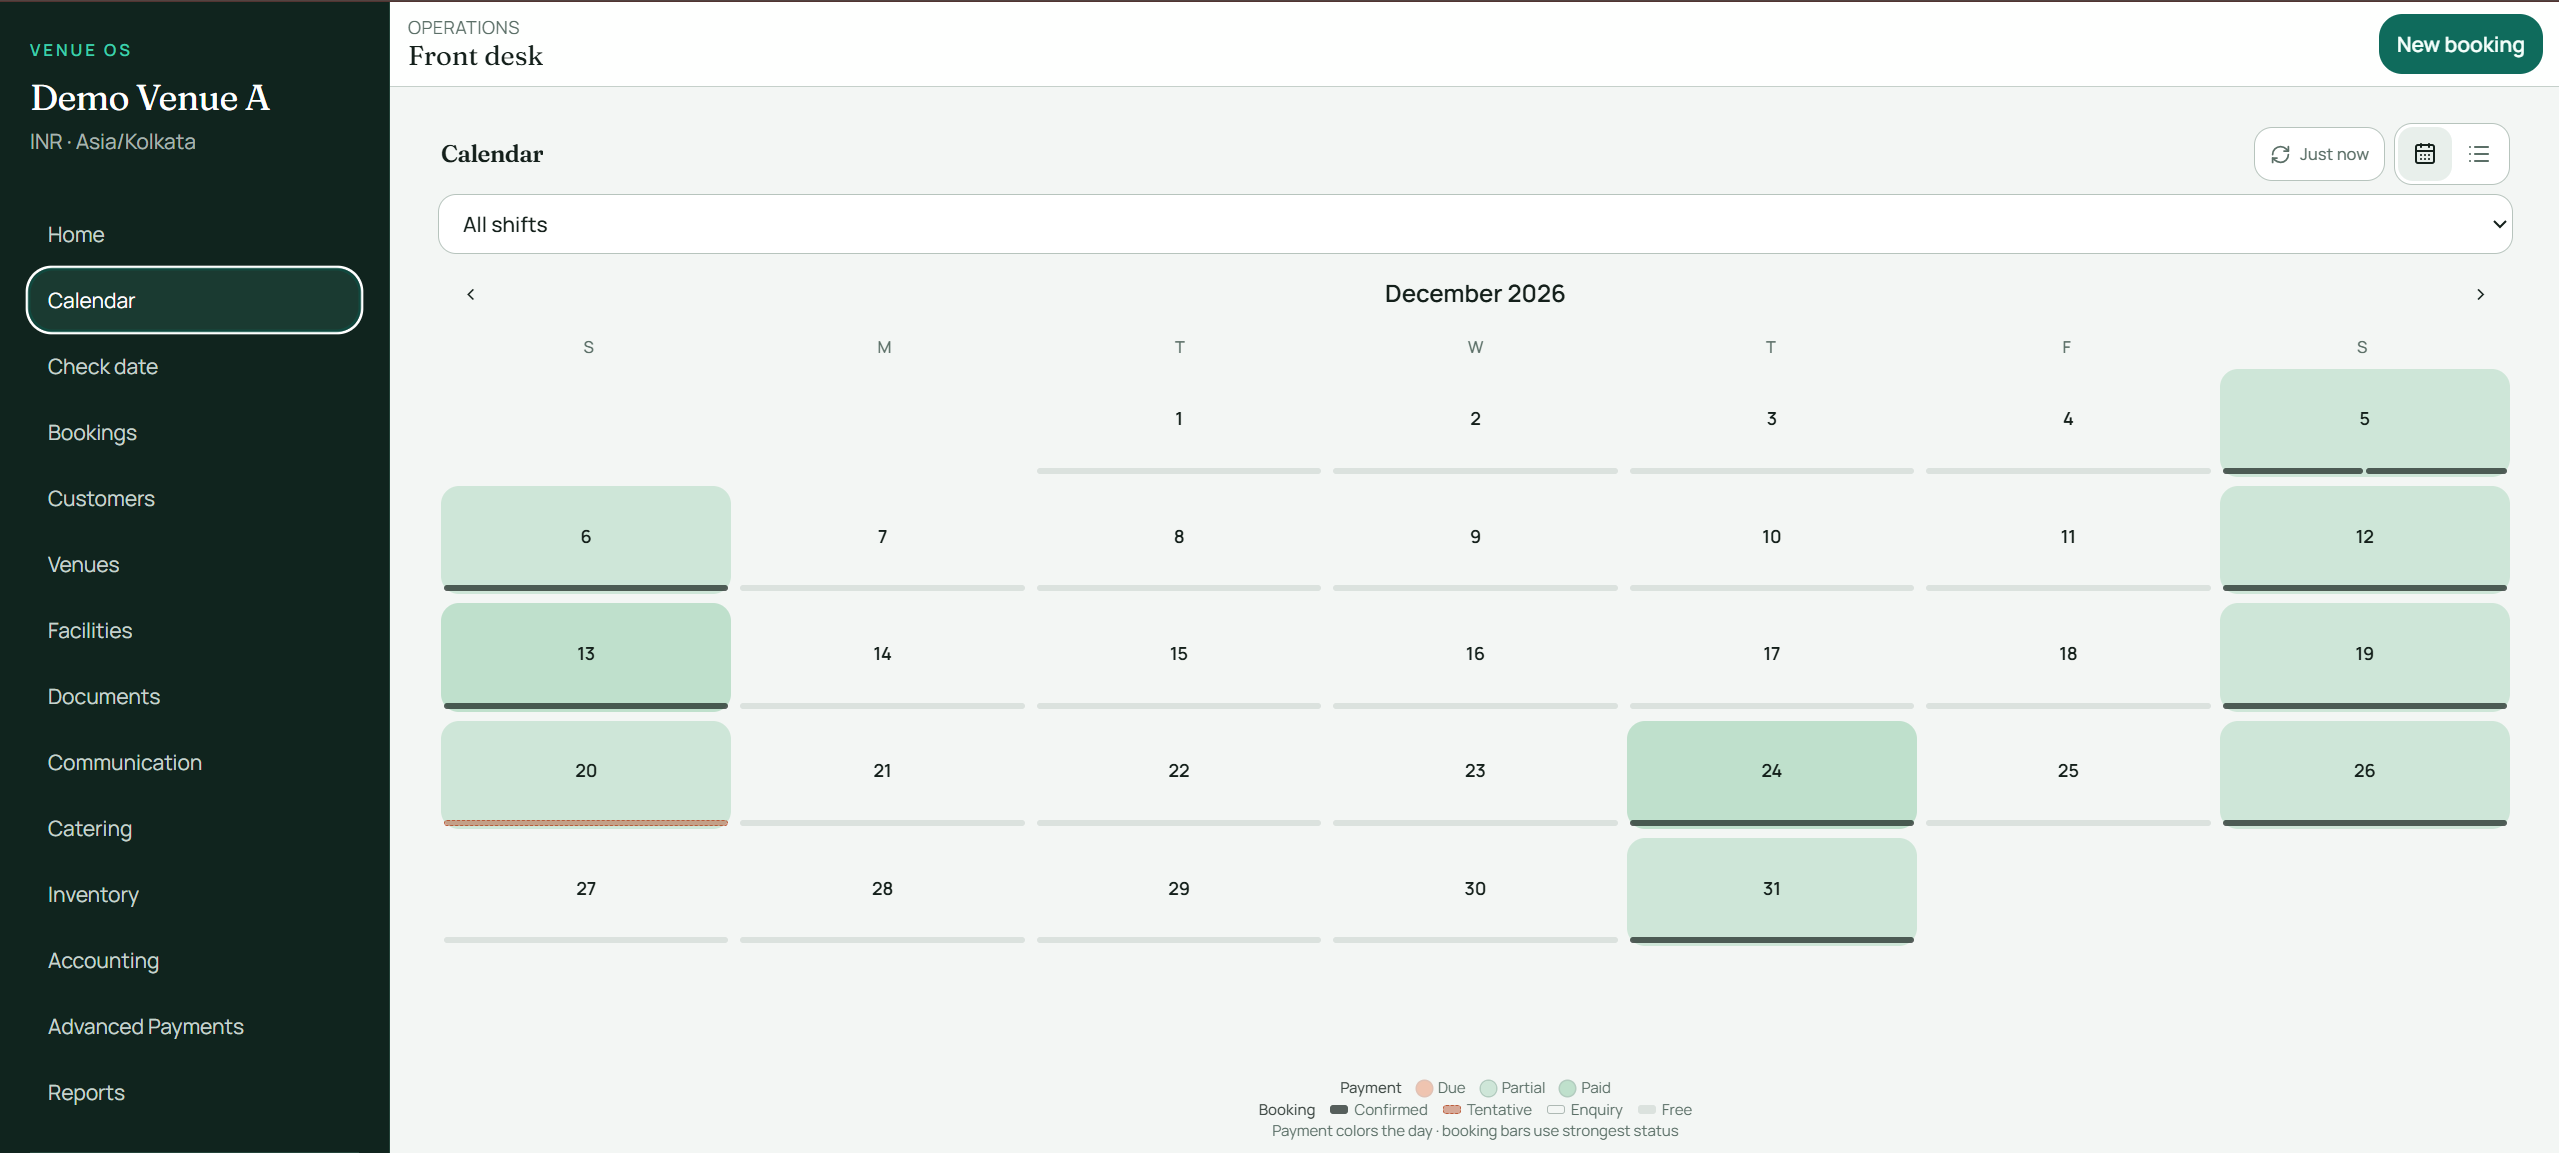2559x1153 pixels.
Task: Open Bookings in sidebar
Action: pos(194,432)
